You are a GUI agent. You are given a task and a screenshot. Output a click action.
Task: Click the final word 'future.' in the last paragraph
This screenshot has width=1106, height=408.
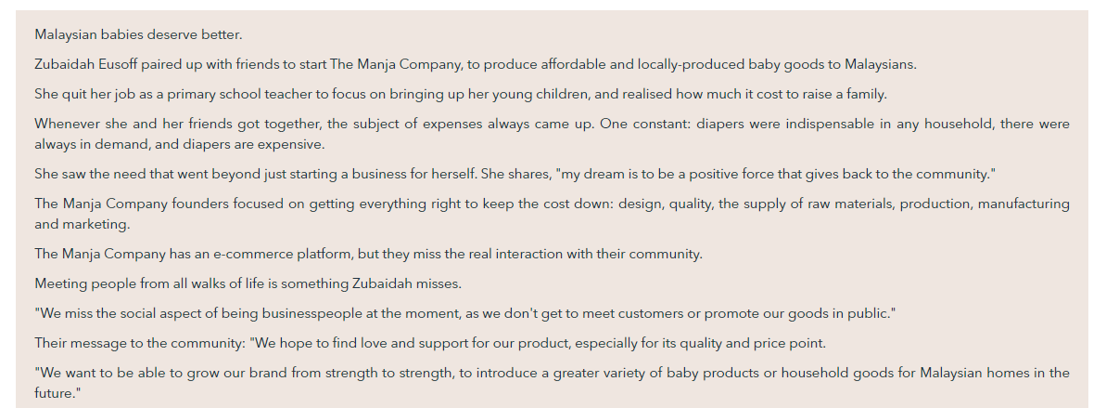click(x=58, y=392)
